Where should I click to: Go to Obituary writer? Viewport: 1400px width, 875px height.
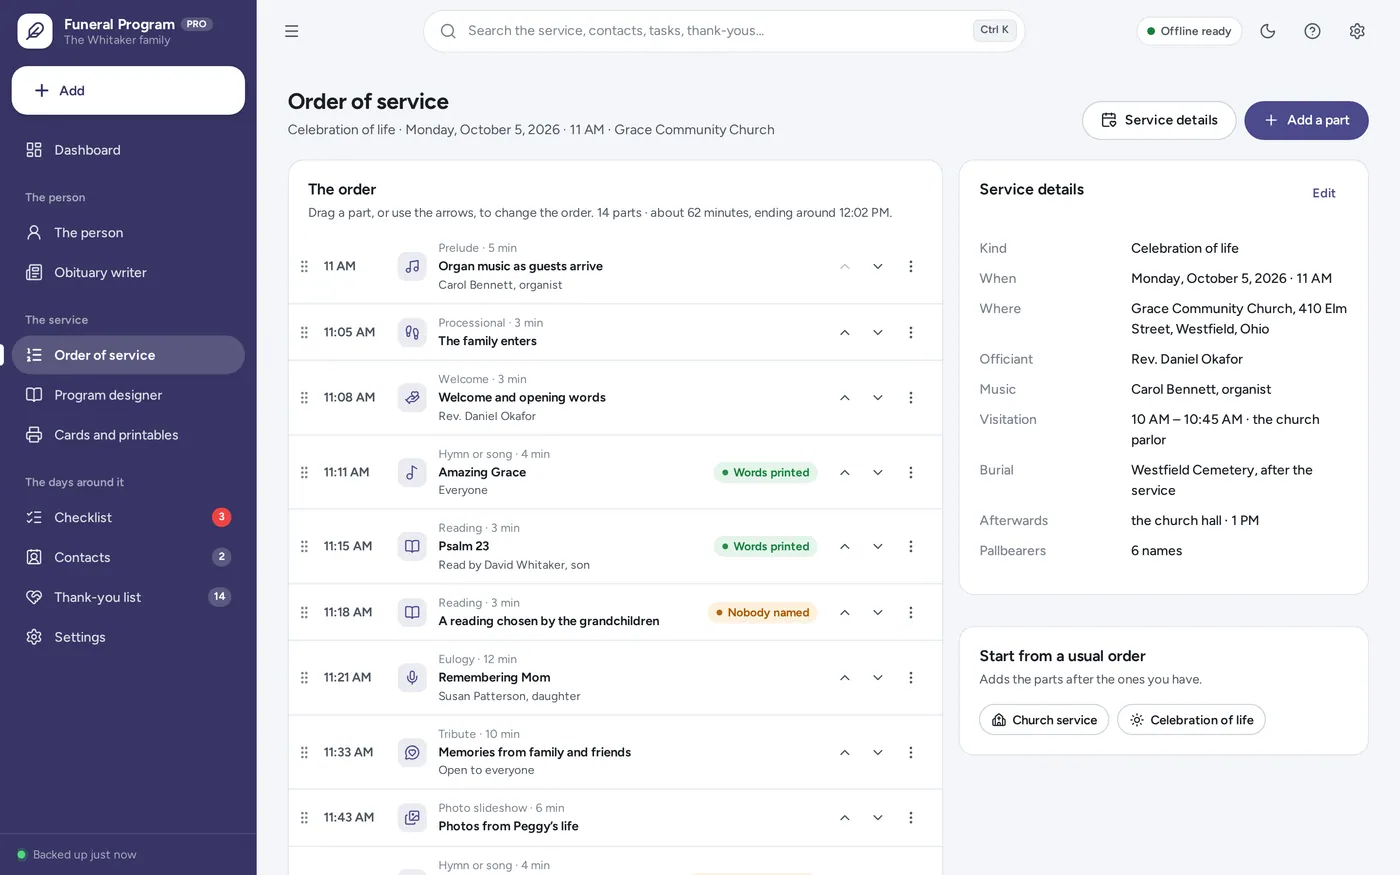click(128, 272)
